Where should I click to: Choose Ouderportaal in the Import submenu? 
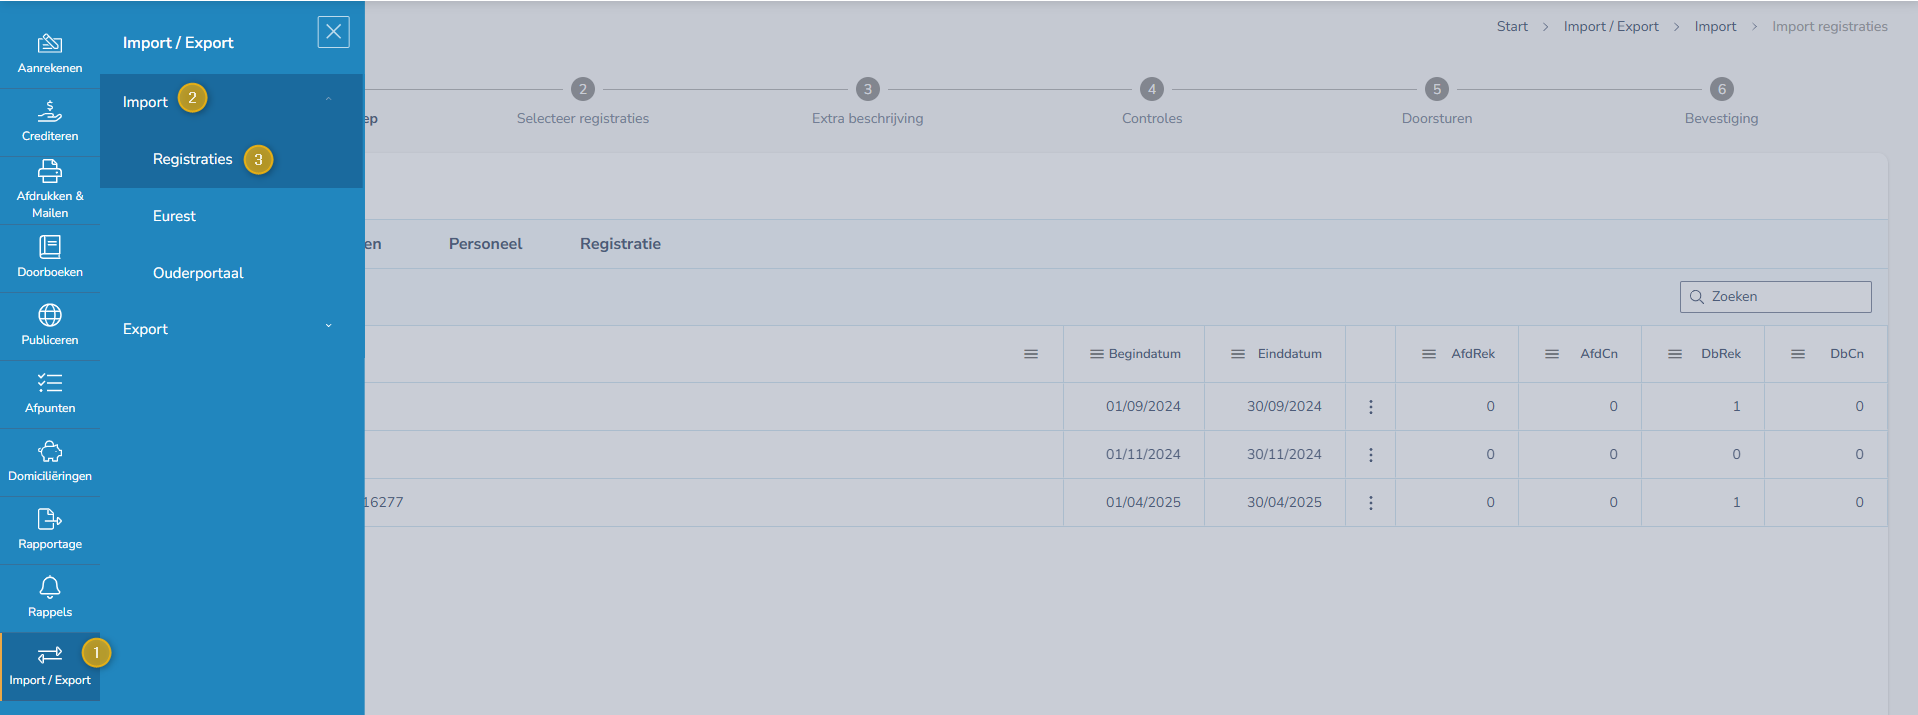click(198, 273)
